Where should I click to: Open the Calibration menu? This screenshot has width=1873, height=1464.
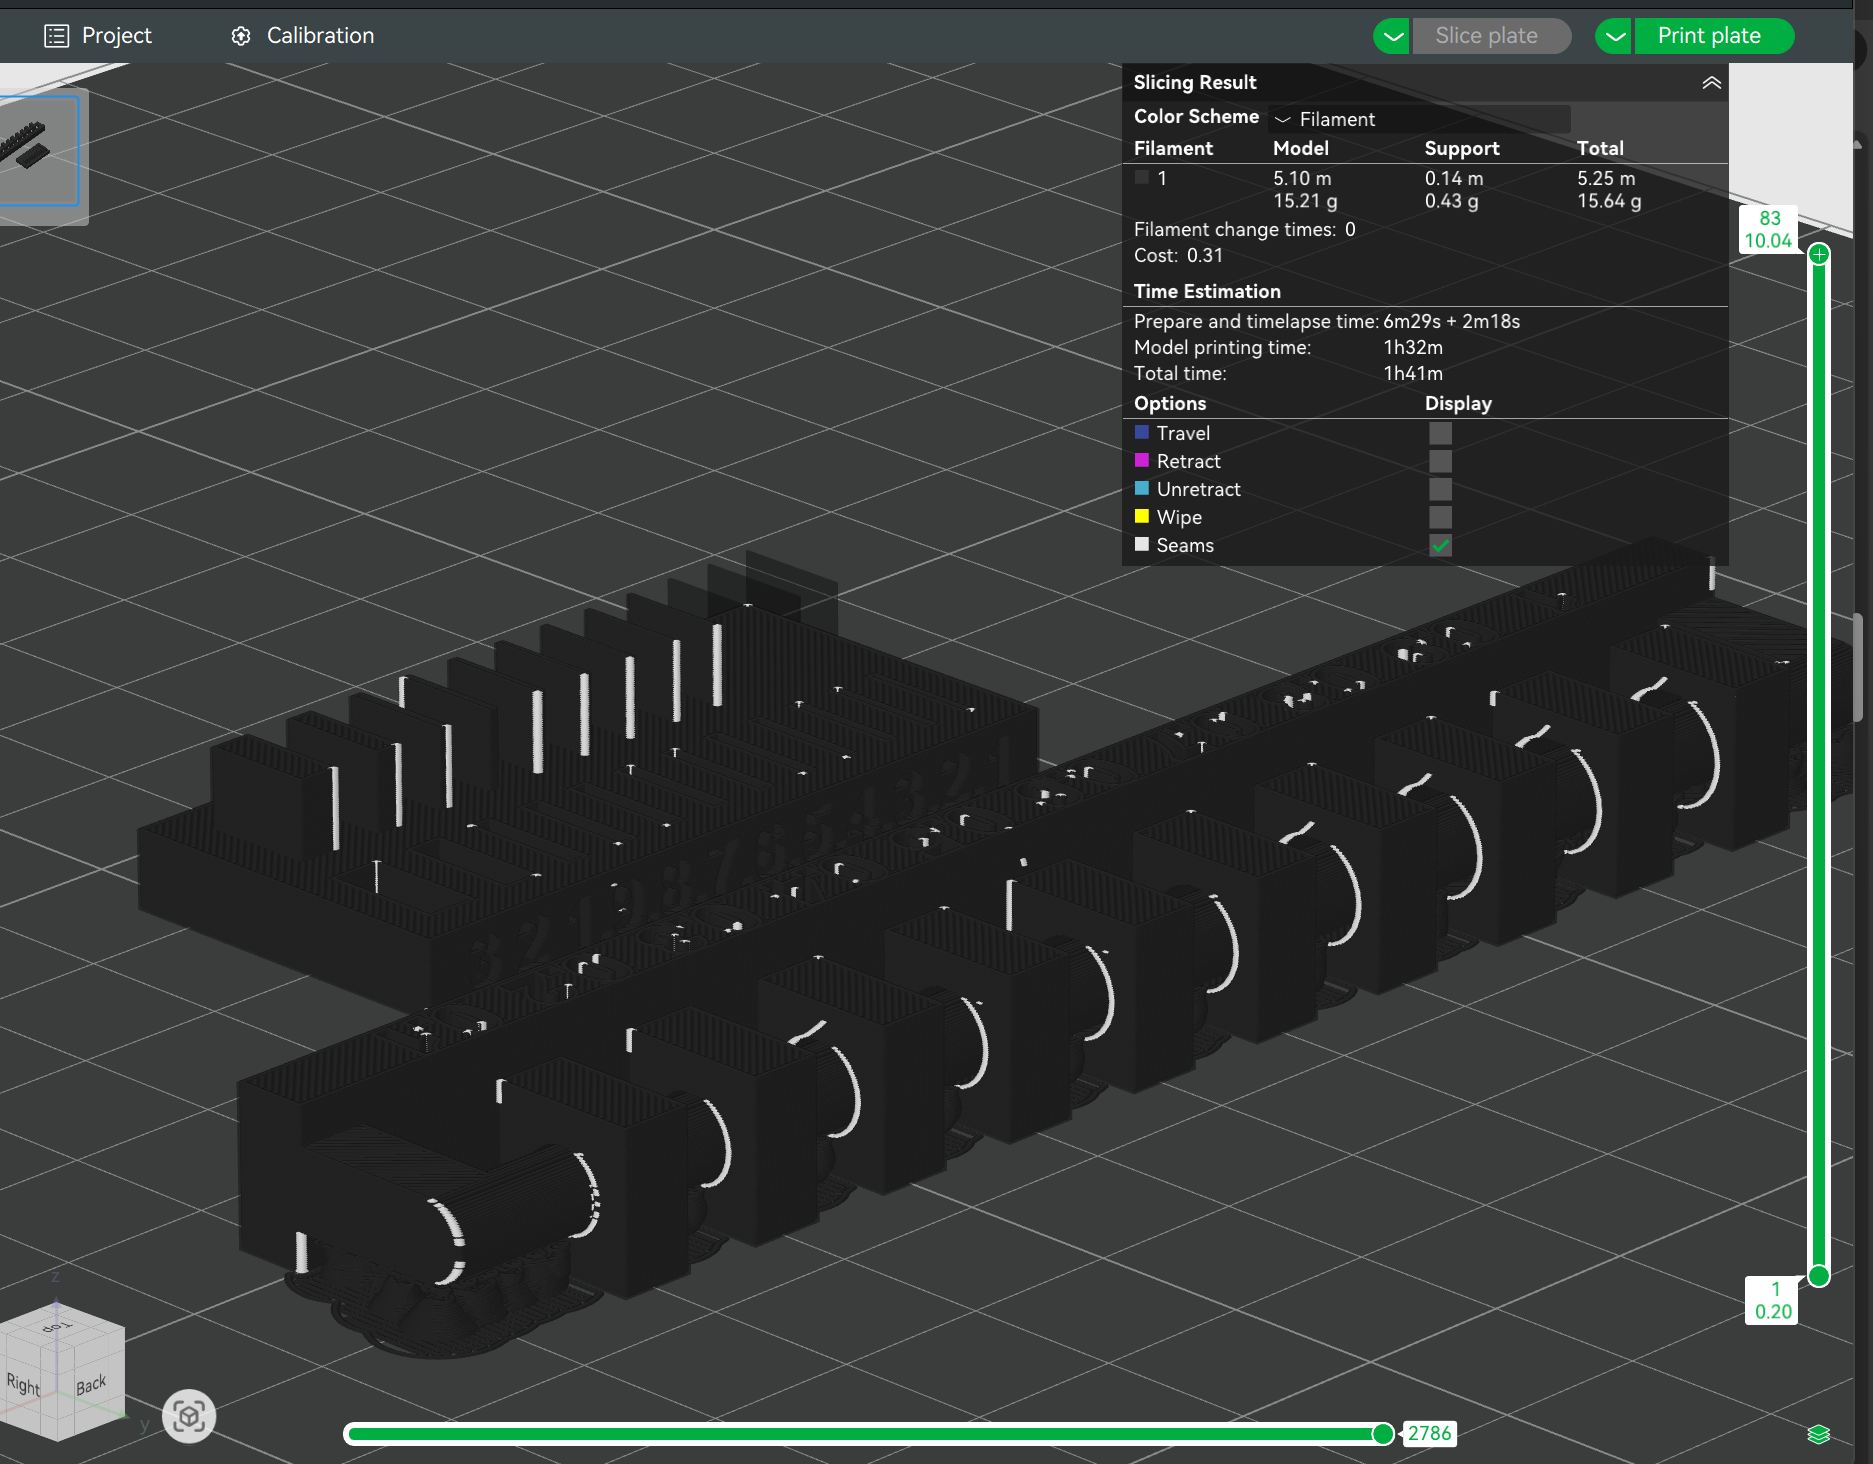[x=319, y=35]
